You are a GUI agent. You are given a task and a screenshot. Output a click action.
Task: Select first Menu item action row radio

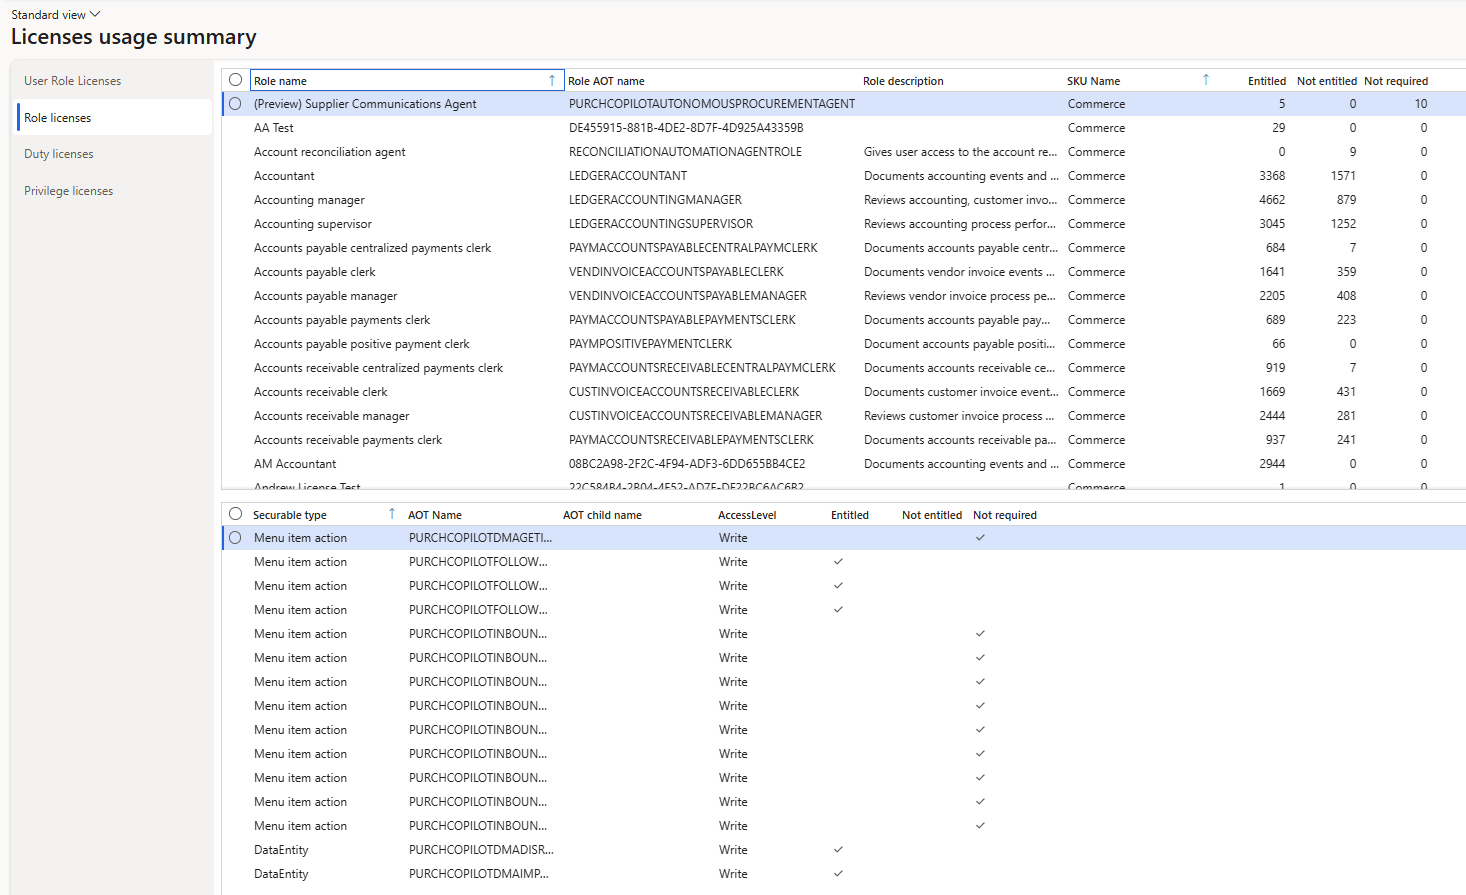coord(236,538)
